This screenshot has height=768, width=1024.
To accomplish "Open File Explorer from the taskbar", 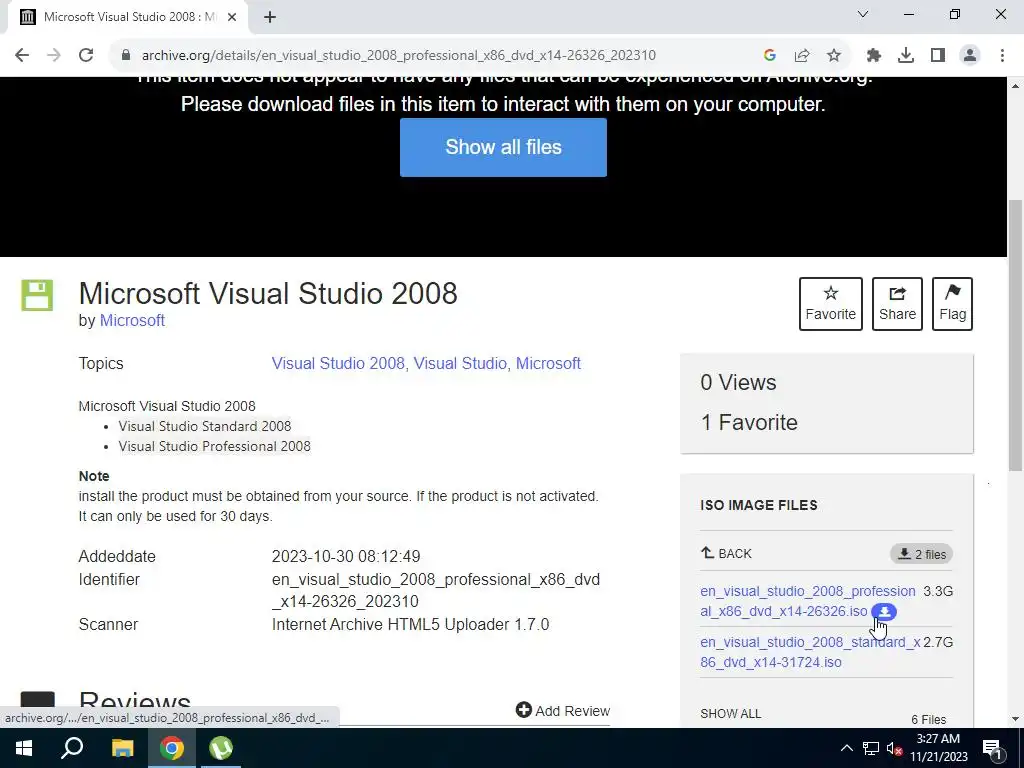I will click(122, 748).
